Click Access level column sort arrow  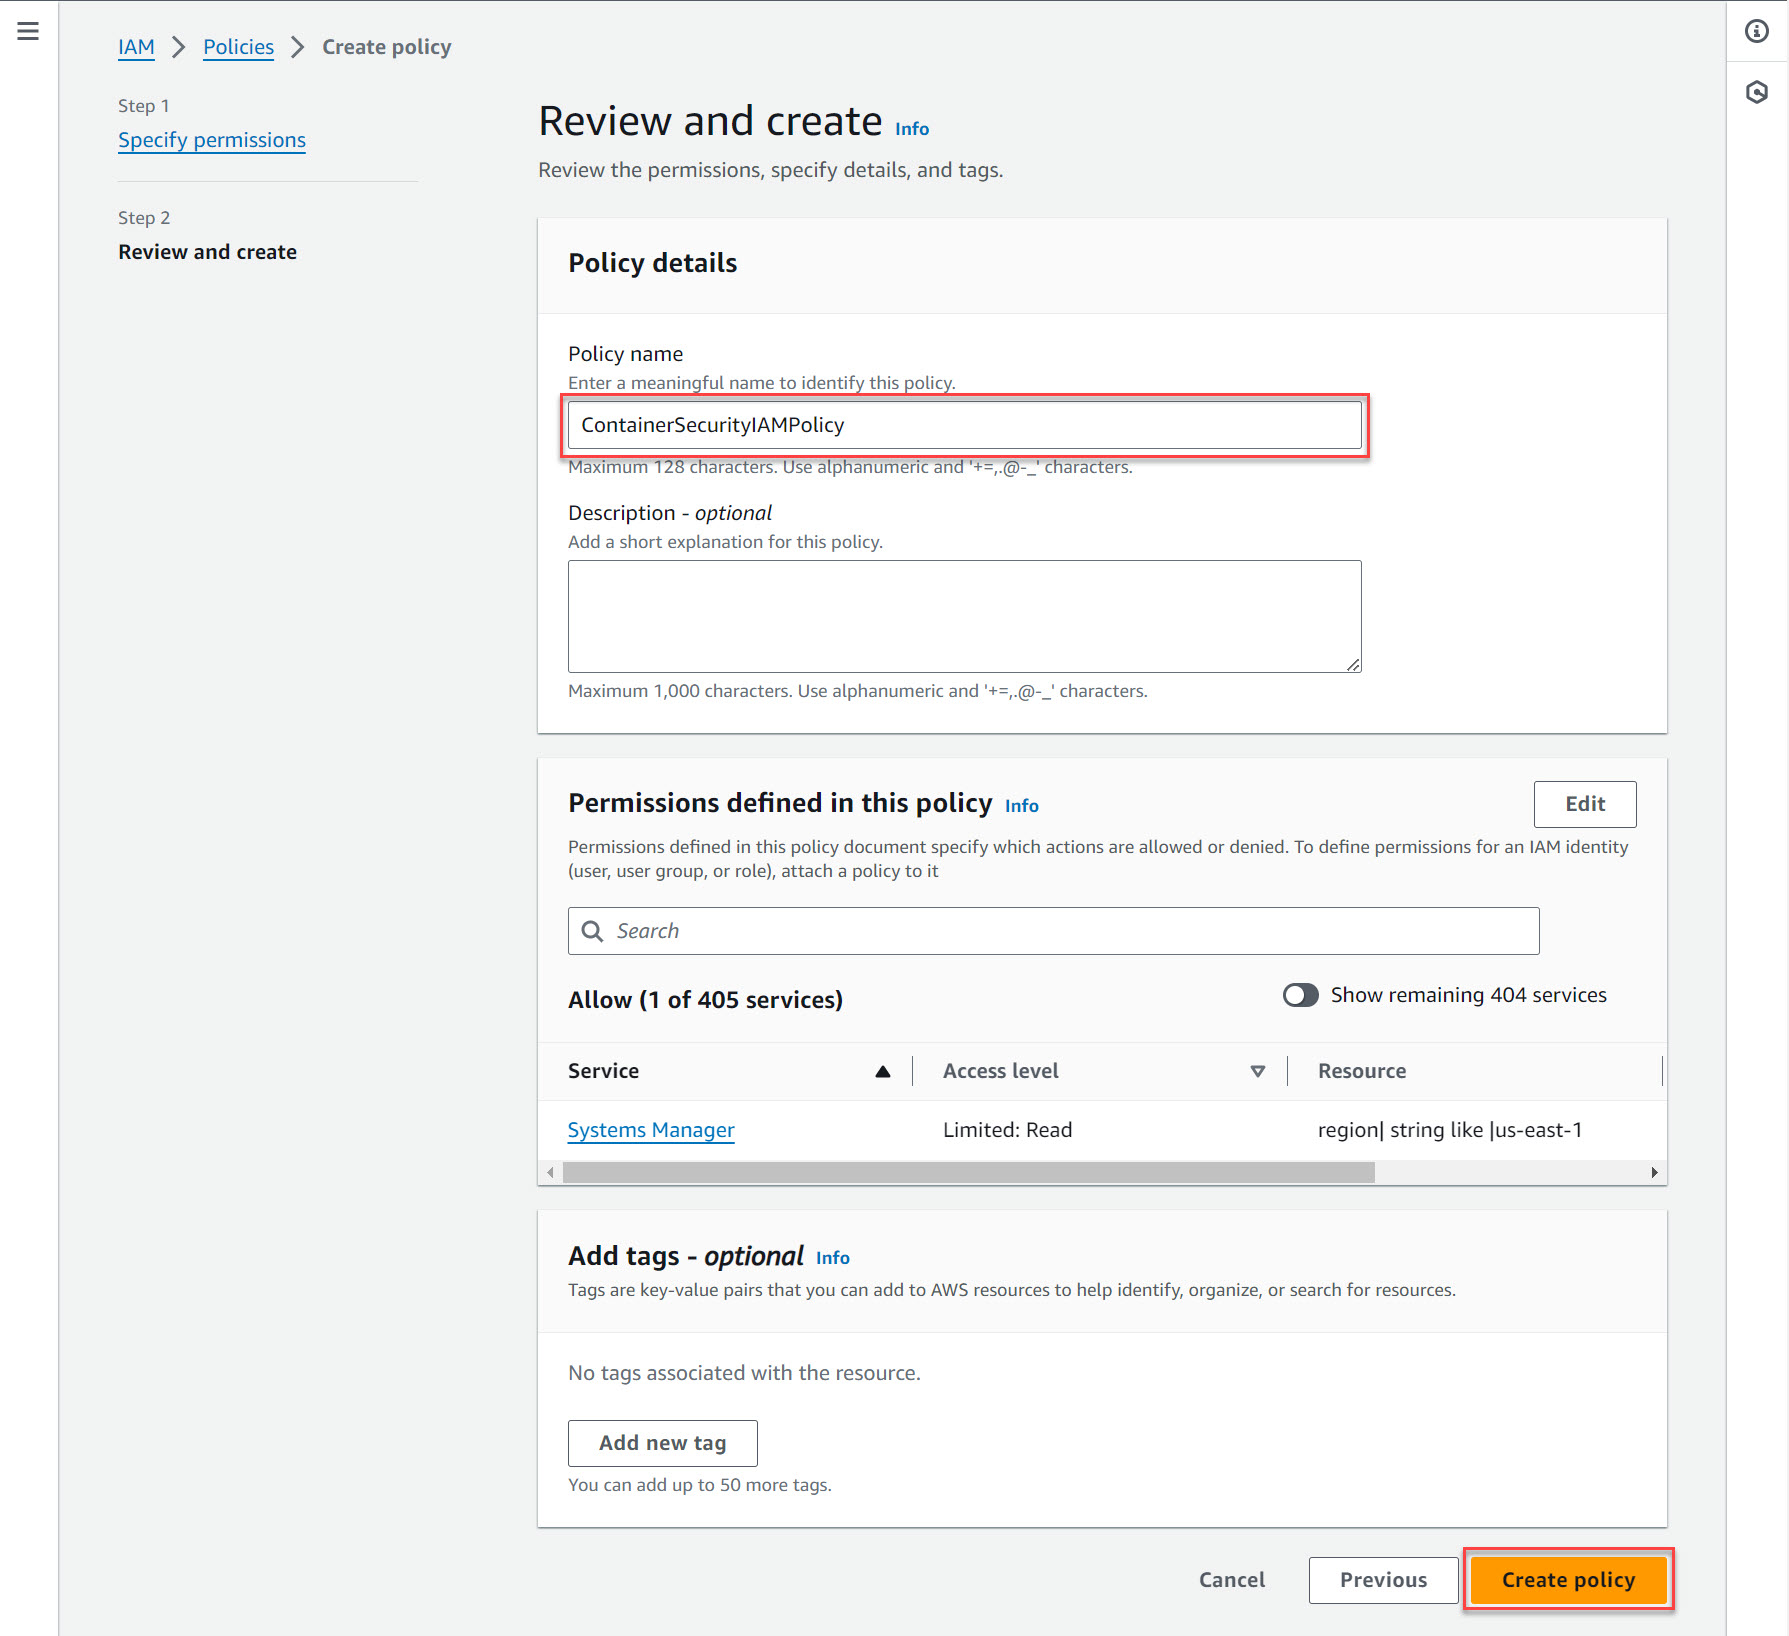(1257, 1071)
